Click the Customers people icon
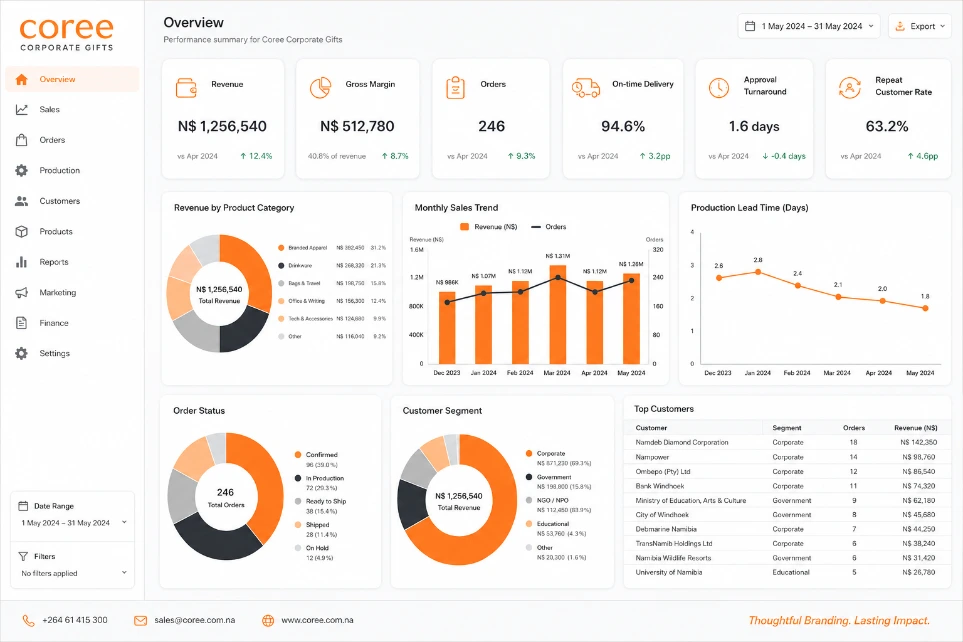The width and height of the screenshot is (963, 642). (21, 201)
